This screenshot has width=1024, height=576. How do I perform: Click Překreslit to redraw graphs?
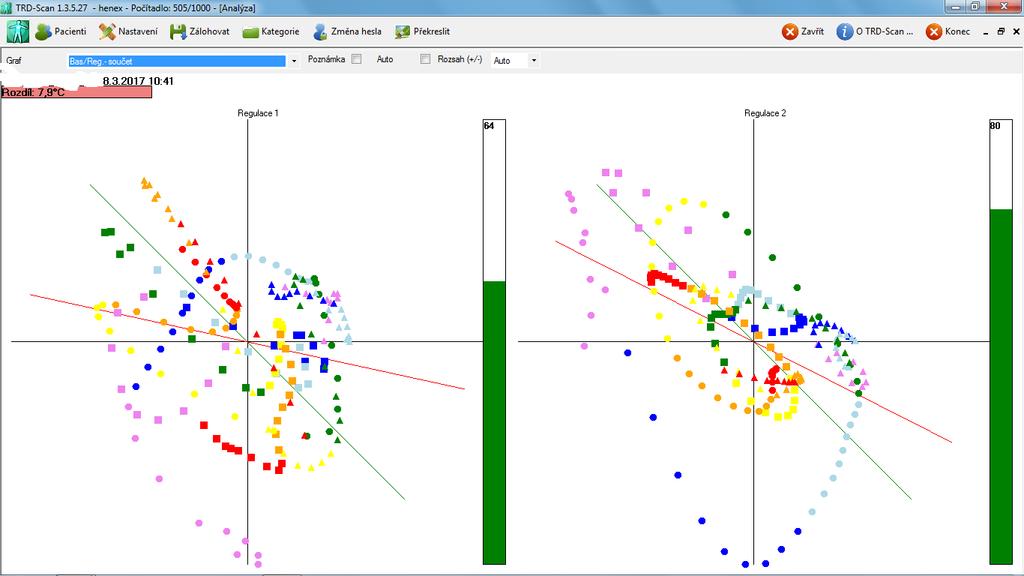pyautogui.click(x=422, y=31)
